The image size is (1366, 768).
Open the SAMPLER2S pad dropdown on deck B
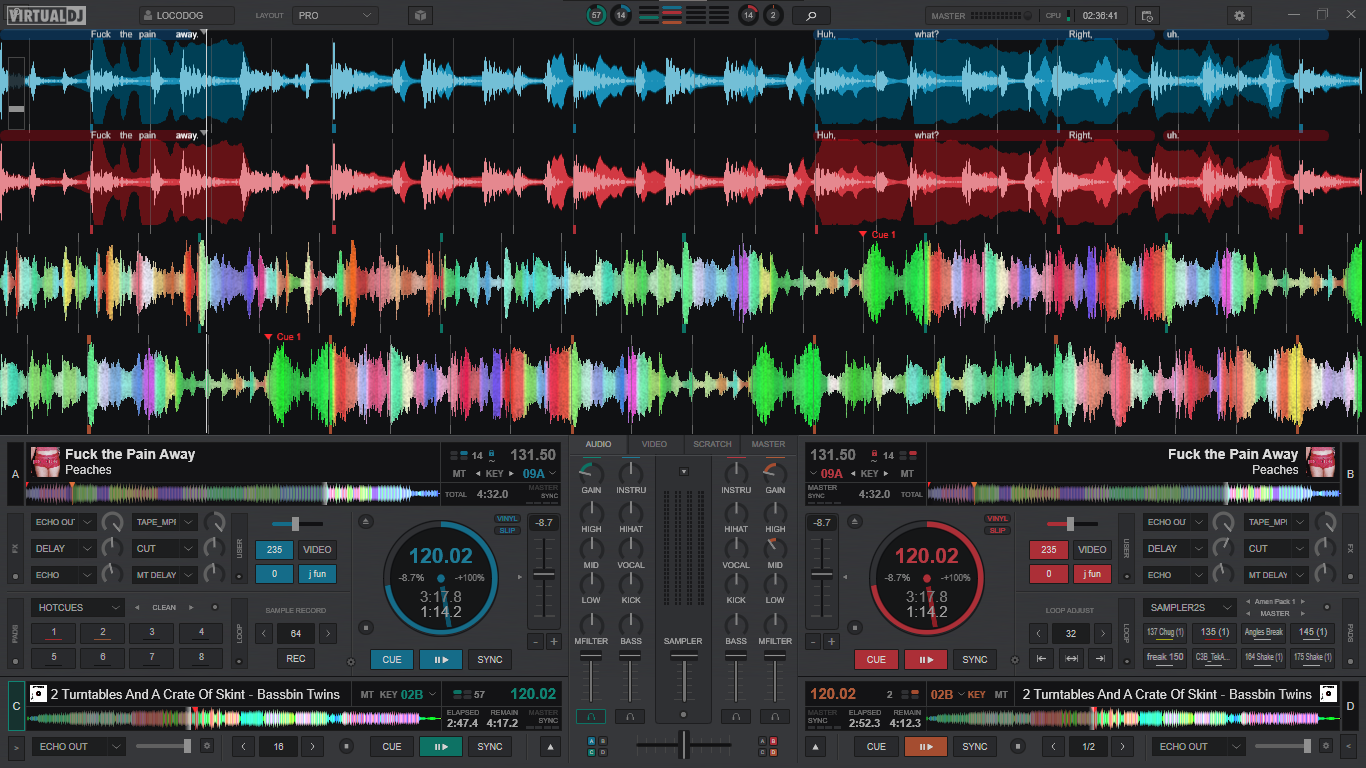(1188, 607)
